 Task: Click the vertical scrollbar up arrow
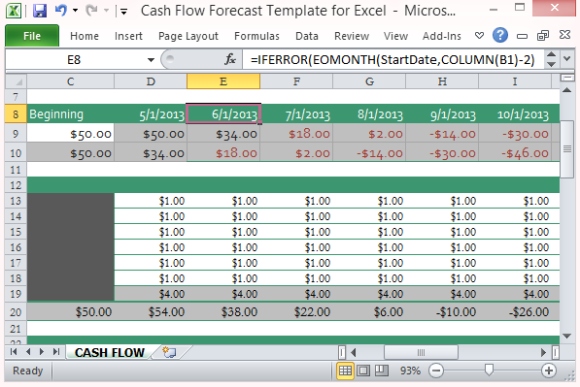pyautogui.click(x=567, y=90)
